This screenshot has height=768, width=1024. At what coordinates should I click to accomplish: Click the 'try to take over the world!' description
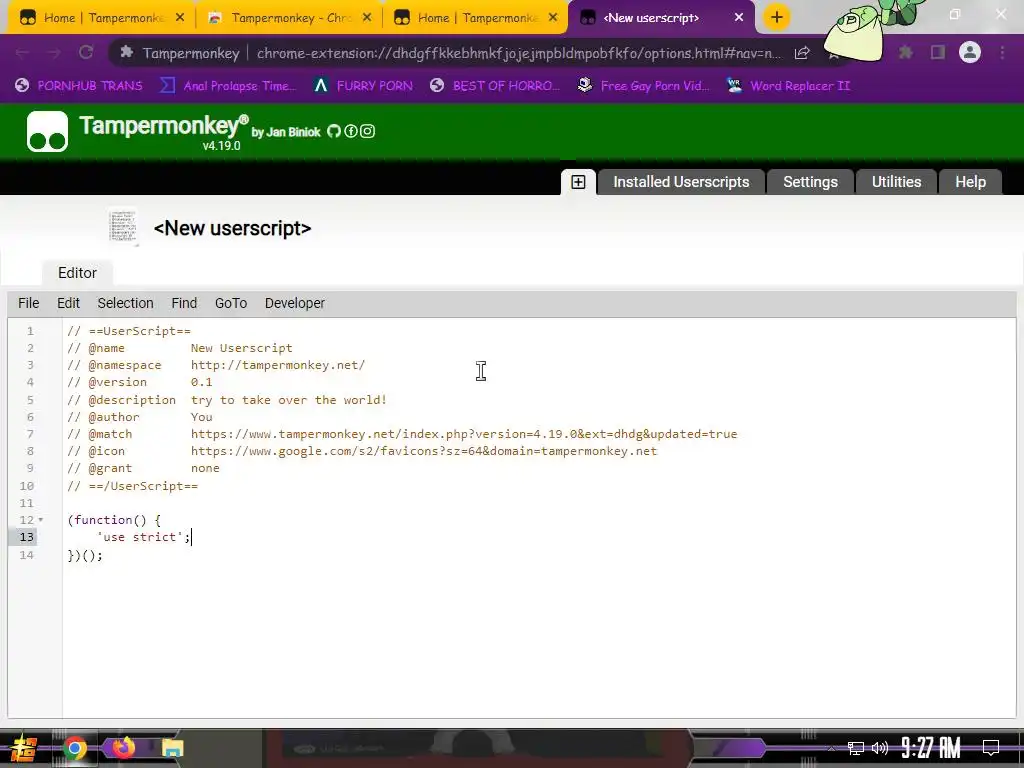coord(289,400)
